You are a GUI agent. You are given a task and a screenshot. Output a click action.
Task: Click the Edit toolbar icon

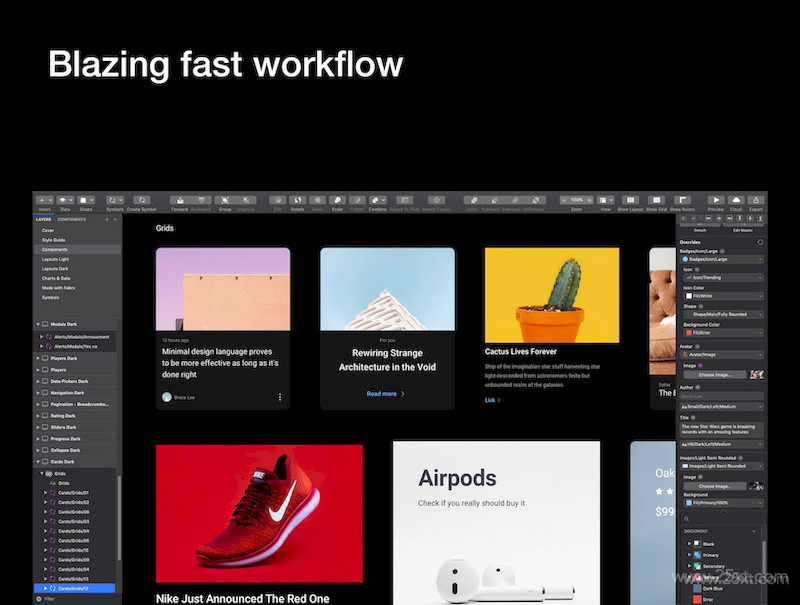[278, 200]
